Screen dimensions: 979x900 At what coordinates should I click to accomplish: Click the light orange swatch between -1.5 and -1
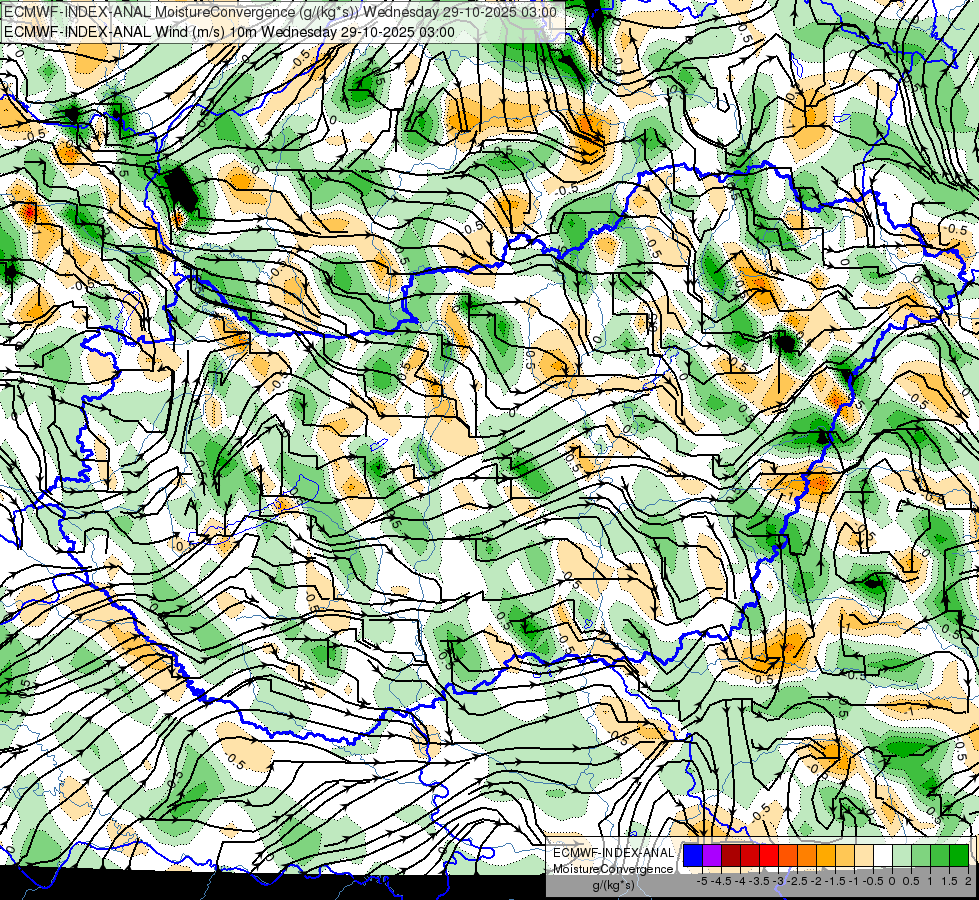[845, 856]
